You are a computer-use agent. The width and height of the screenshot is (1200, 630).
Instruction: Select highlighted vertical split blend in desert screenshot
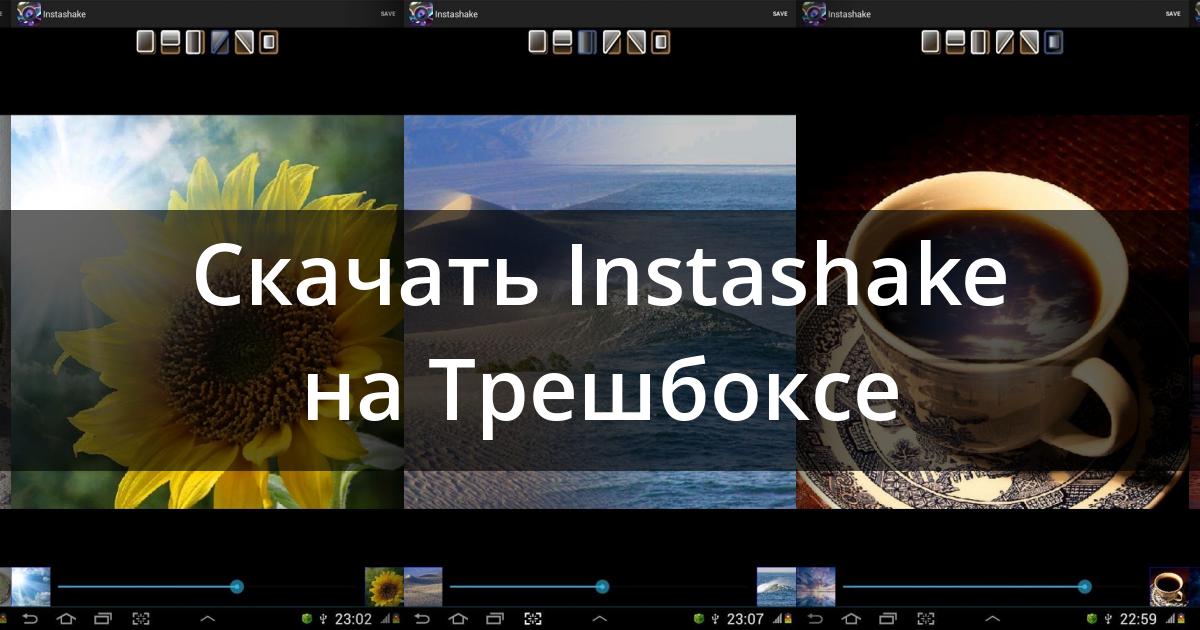click(x=587, y=42)
